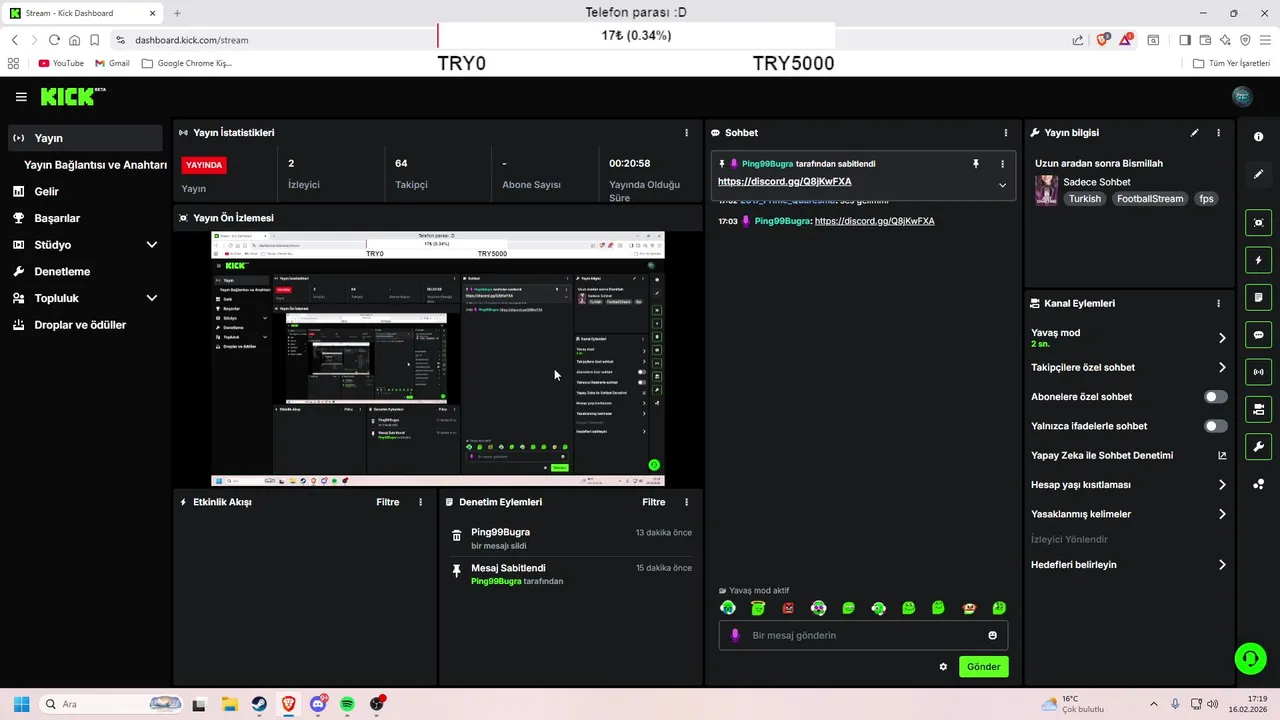Open the Brave Shields icon in address bar
Image resolution: width=1280 pixels, height=720 pixels.
click(x=1103, y=40)
